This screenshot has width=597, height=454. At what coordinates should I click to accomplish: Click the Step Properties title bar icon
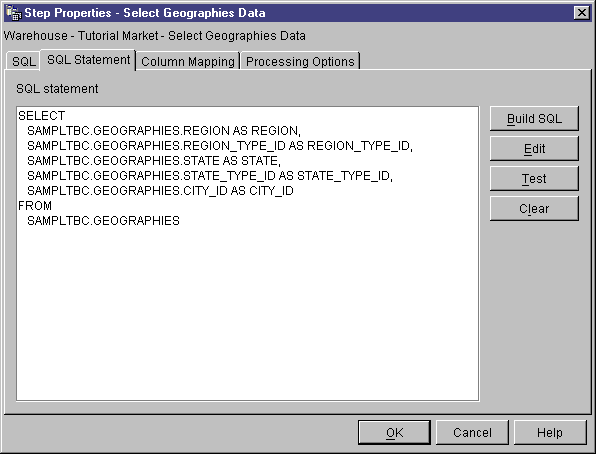pyautogui.click(x=14, y=13)
